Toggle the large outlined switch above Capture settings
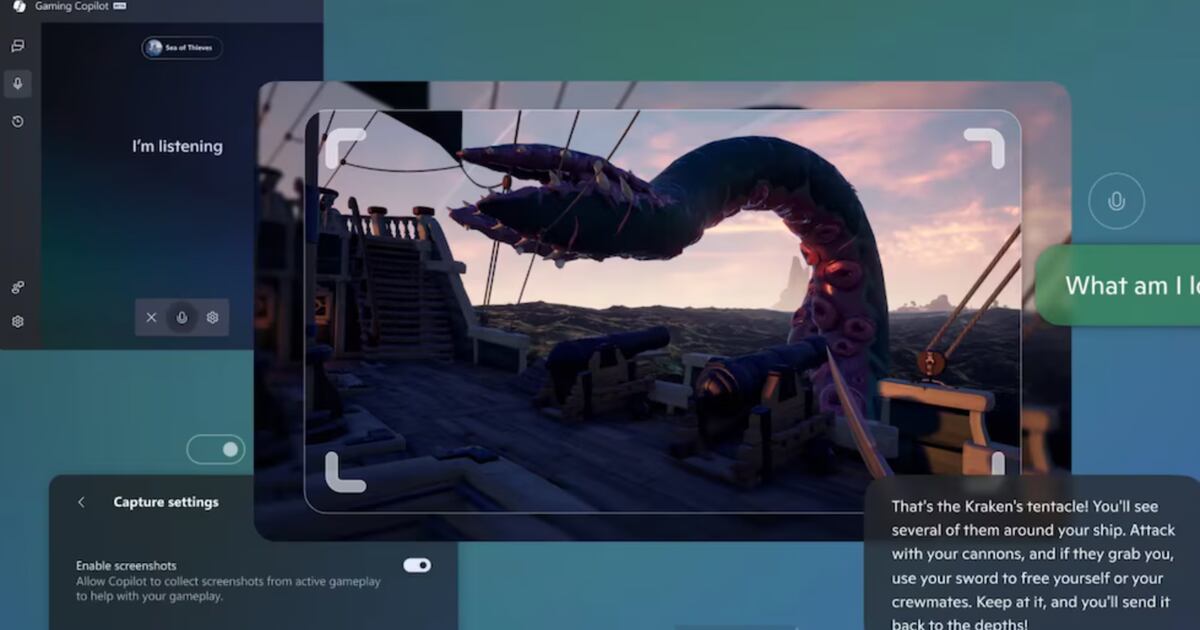The height and width of the screenshot is (630, 1200). (x=216, y=449)
